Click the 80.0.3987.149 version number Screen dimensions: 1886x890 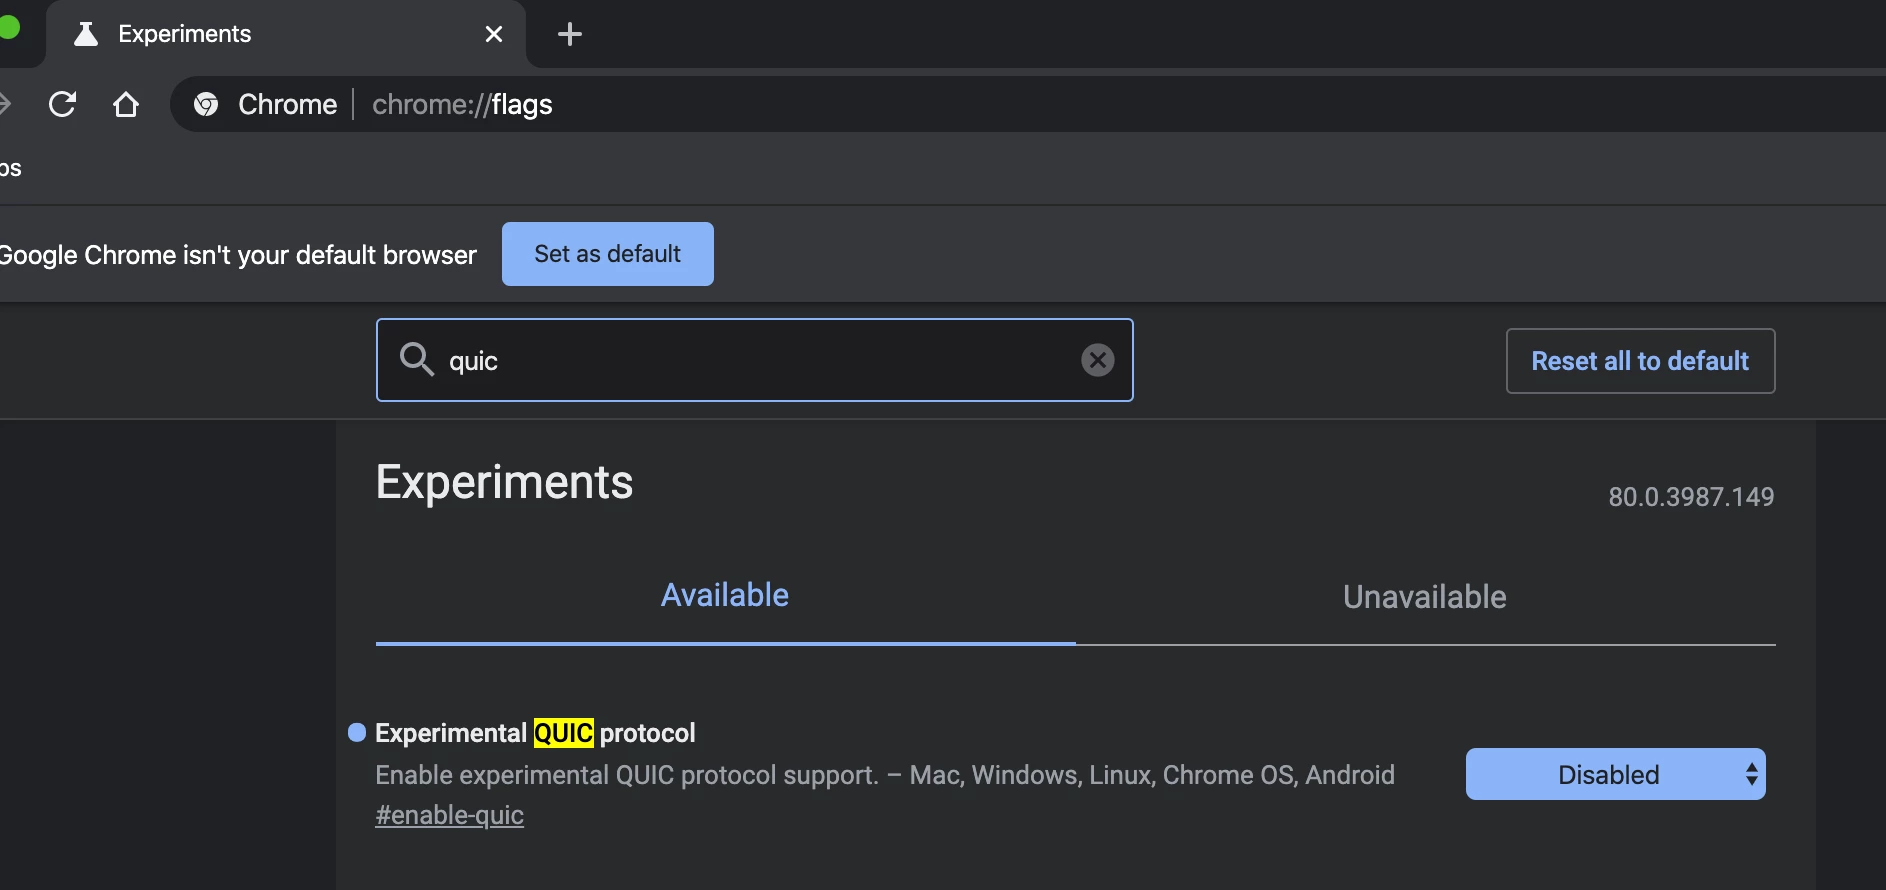click(1691, 497)
